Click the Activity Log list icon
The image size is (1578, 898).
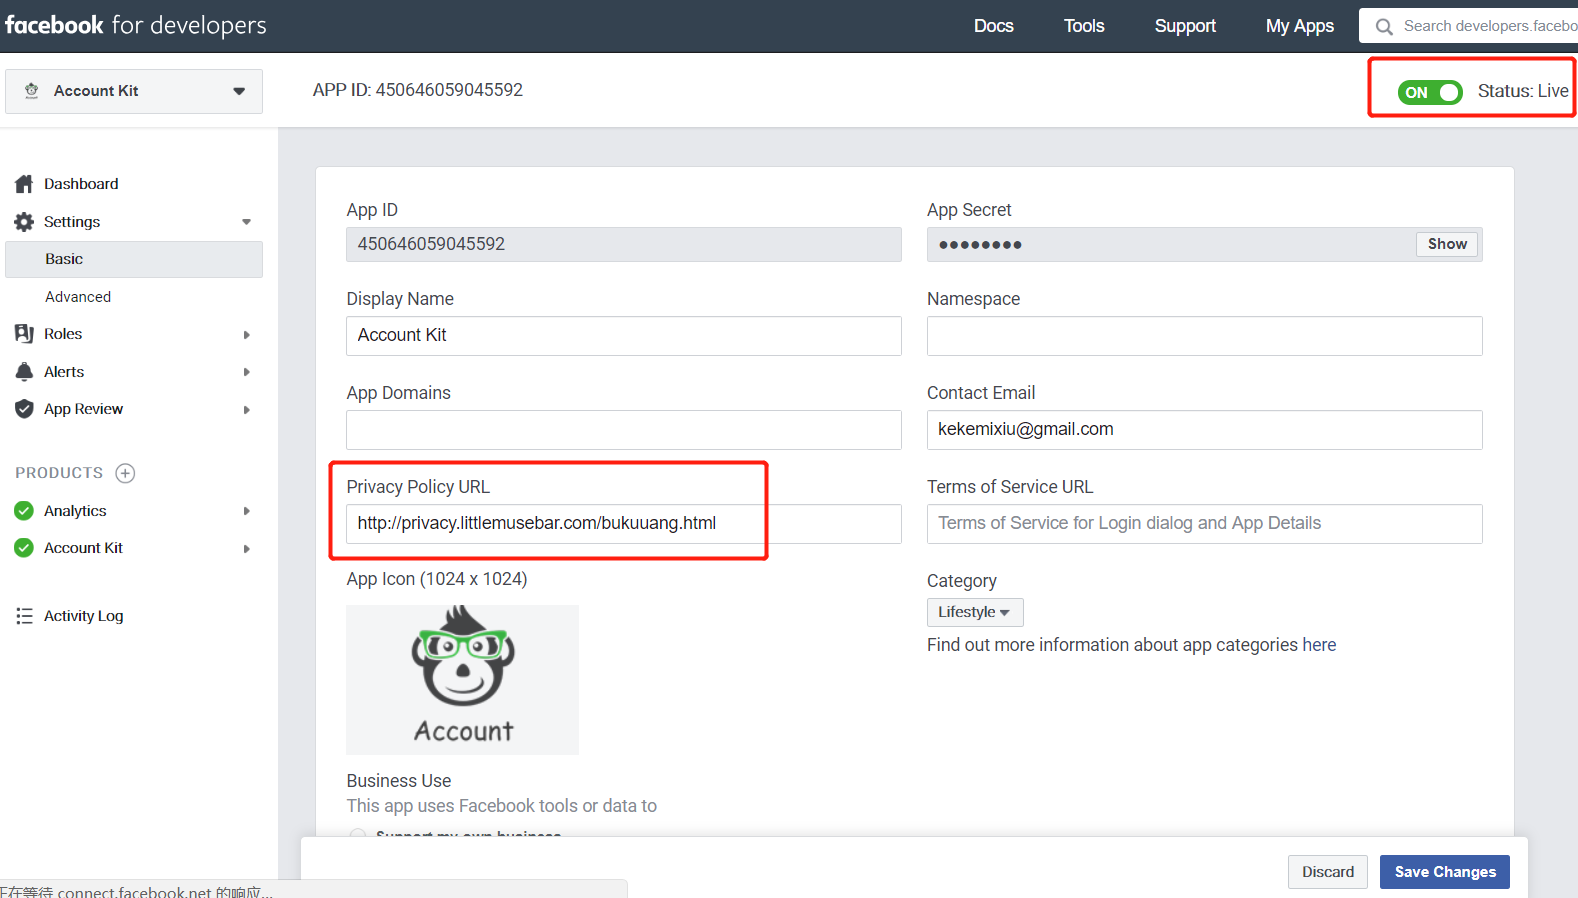pyautogui.click(x=24, y=616)
